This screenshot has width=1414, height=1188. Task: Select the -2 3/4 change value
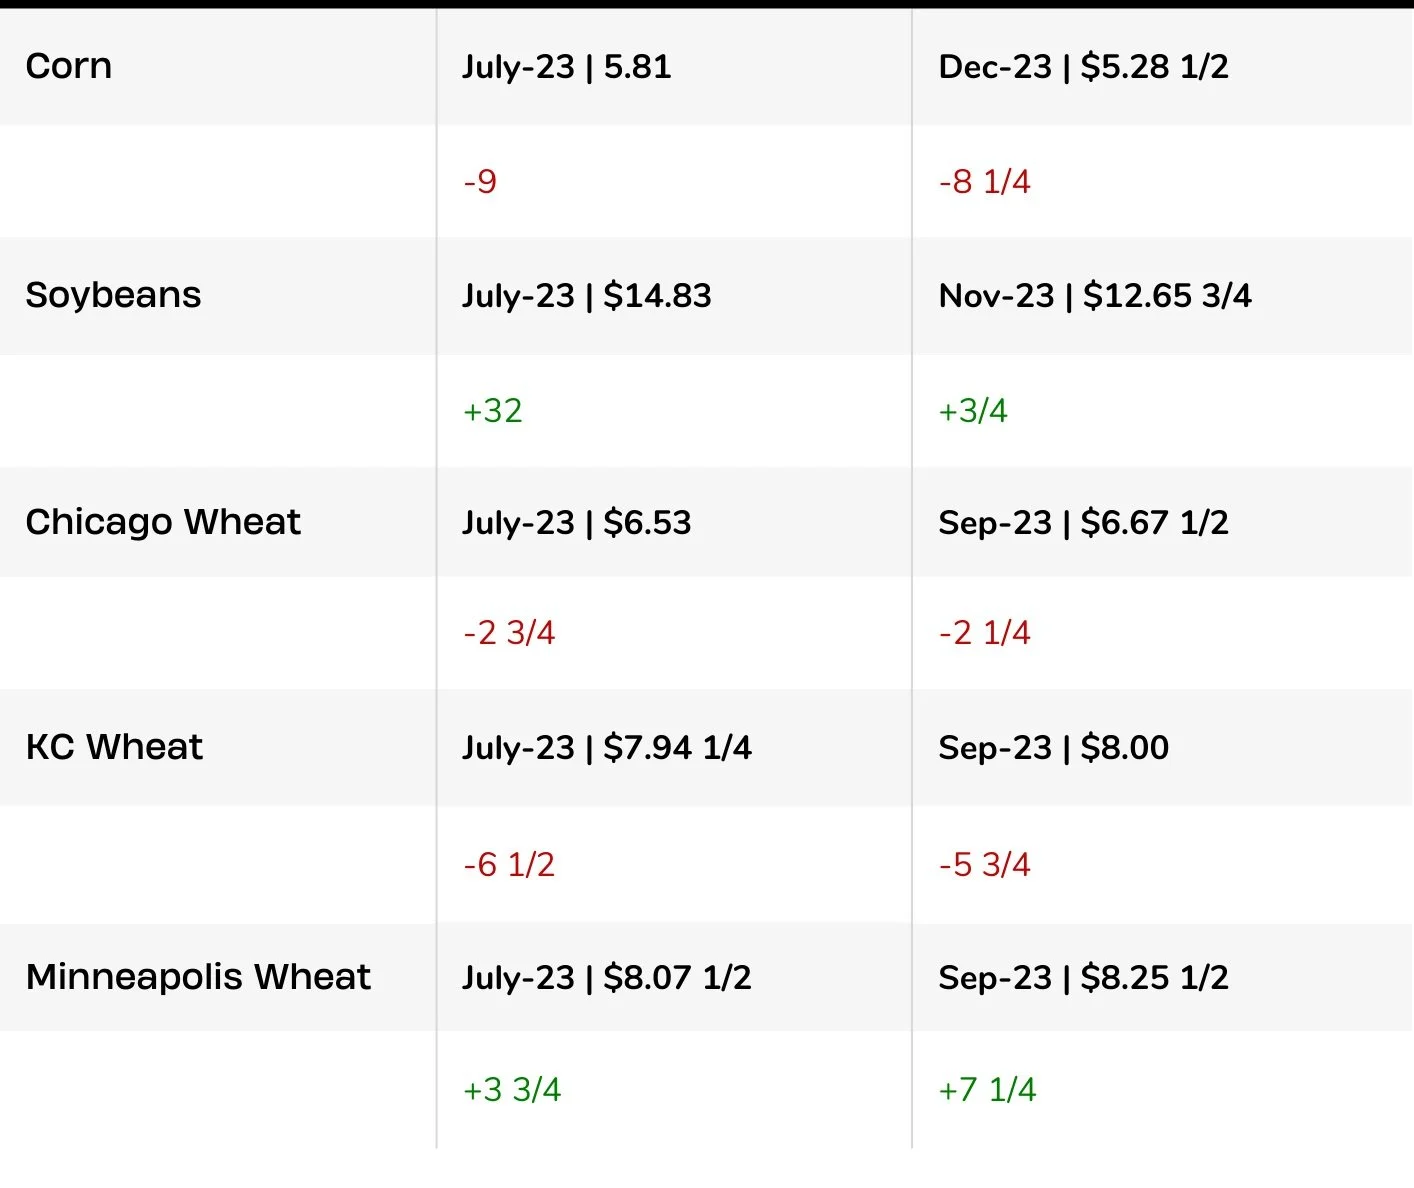tap(509, 632)
